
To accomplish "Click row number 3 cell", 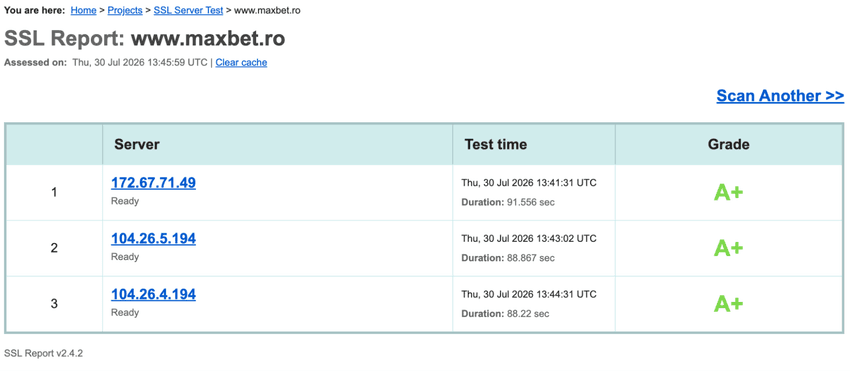I will point(54,304).
